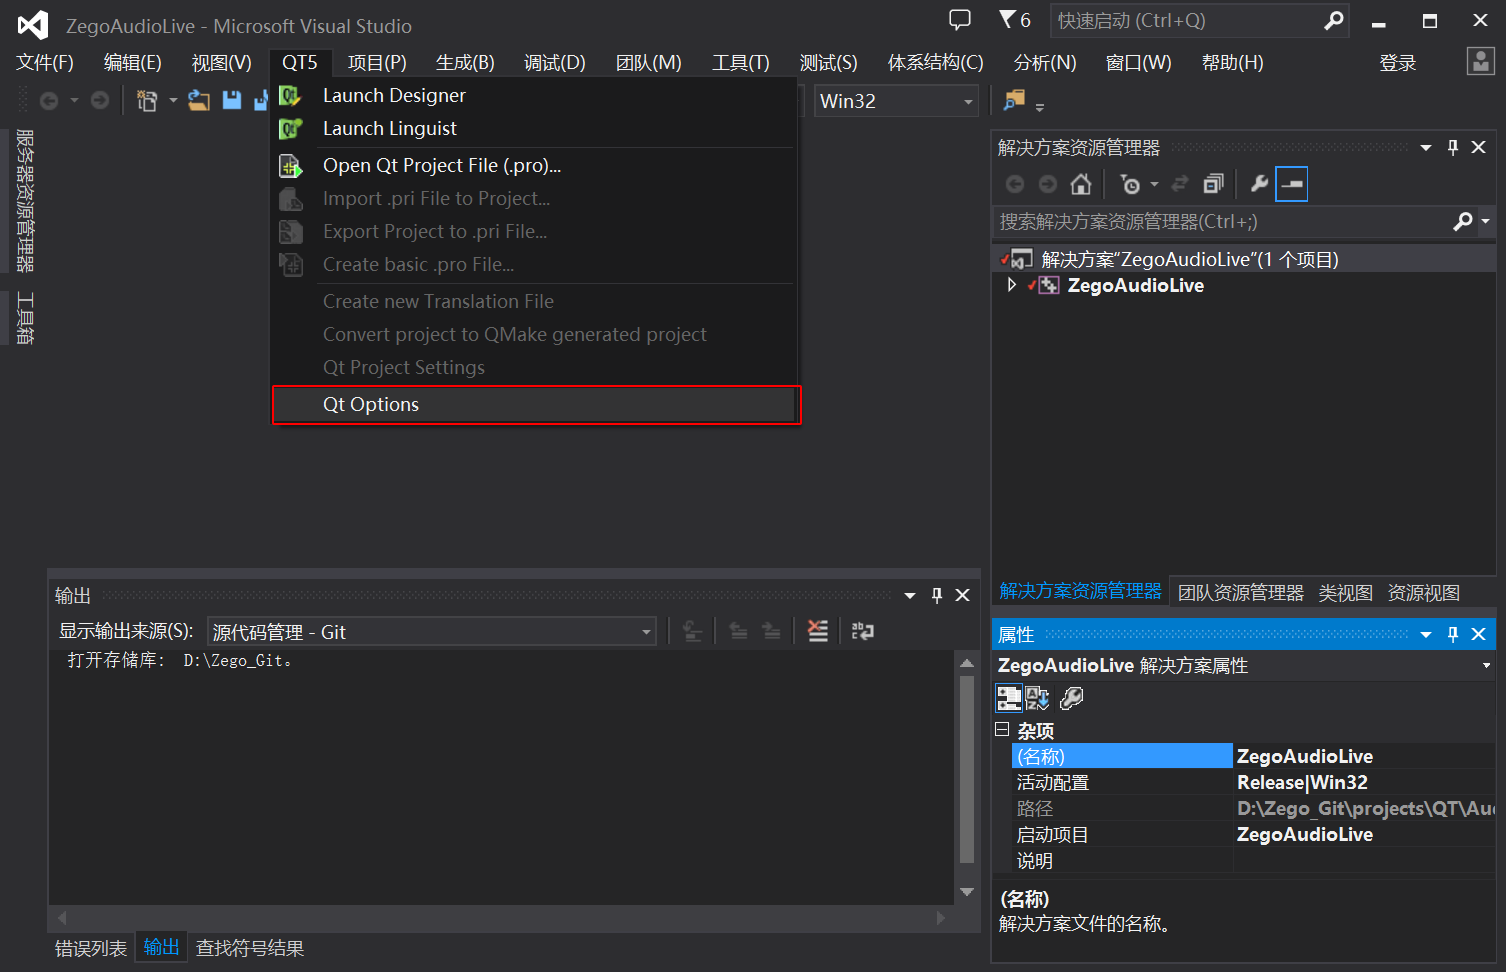
Task: Open the new project icon dropdown arrow
Action: coord(173,100)
